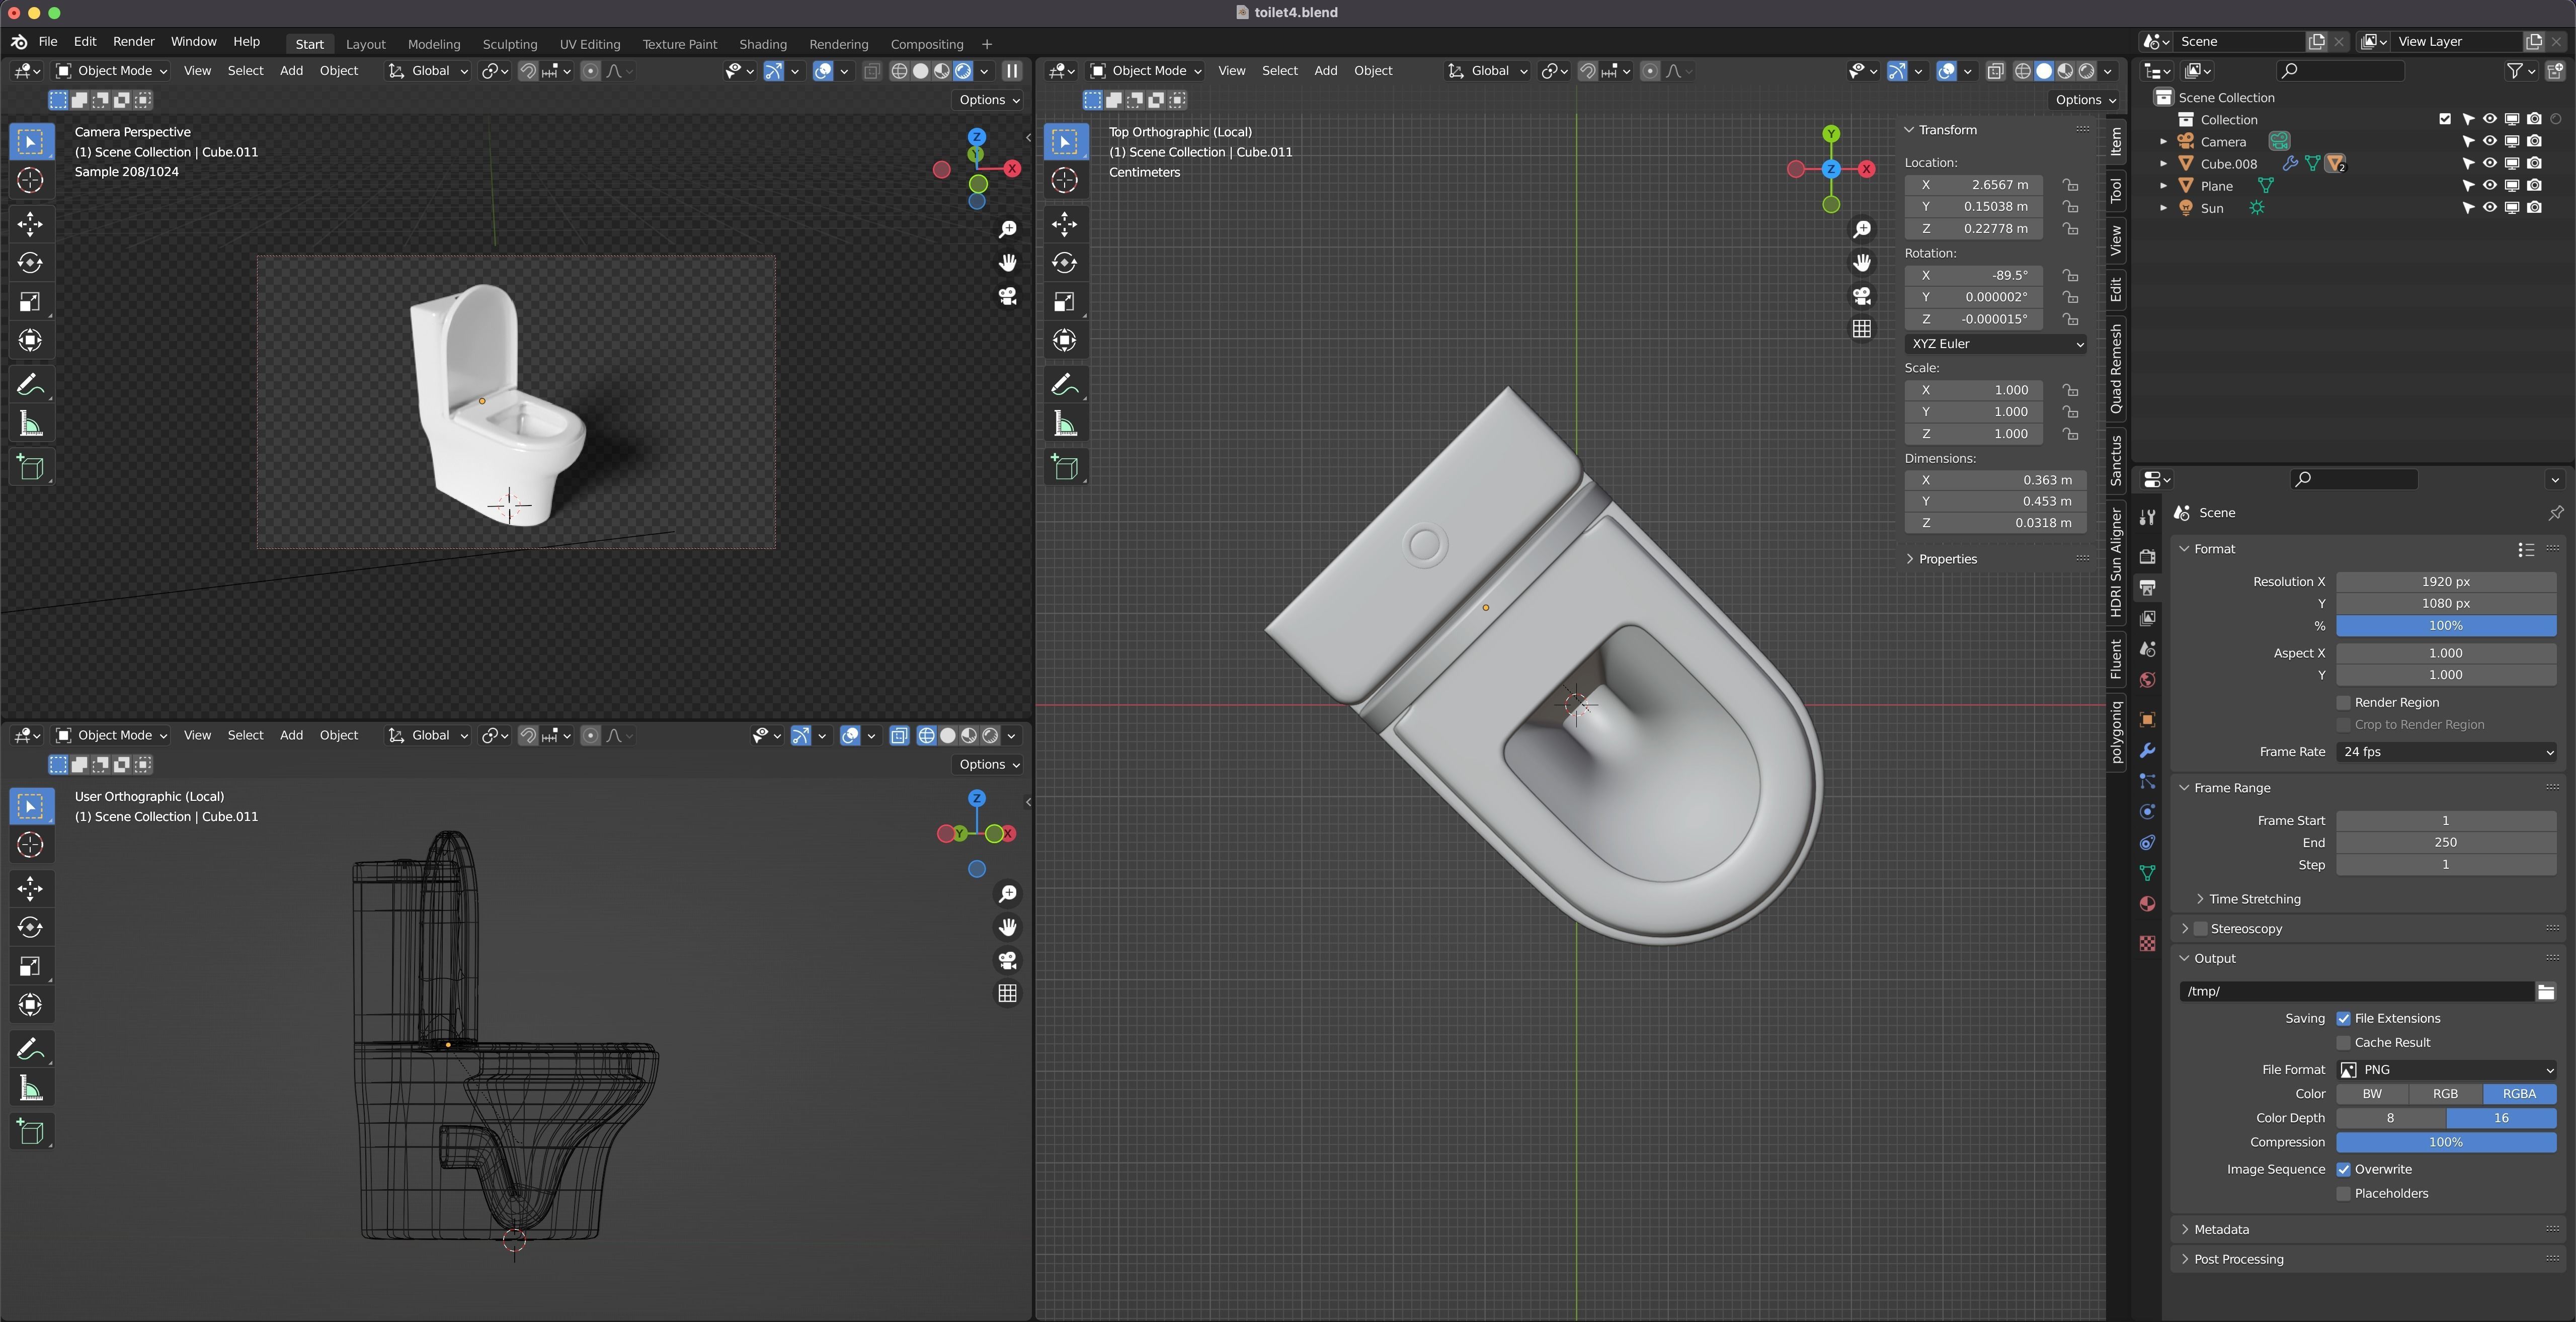
Task: Select the Rotate tool in Top Orthographic viewport
Action: 1065,263
